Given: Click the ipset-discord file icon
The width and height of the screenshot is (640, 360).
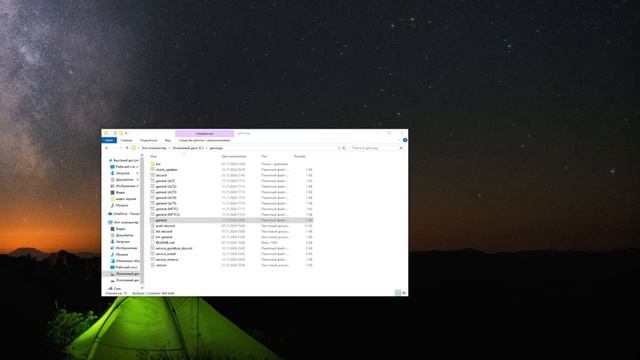Looking at the screenshot, I should pos(153,226).
